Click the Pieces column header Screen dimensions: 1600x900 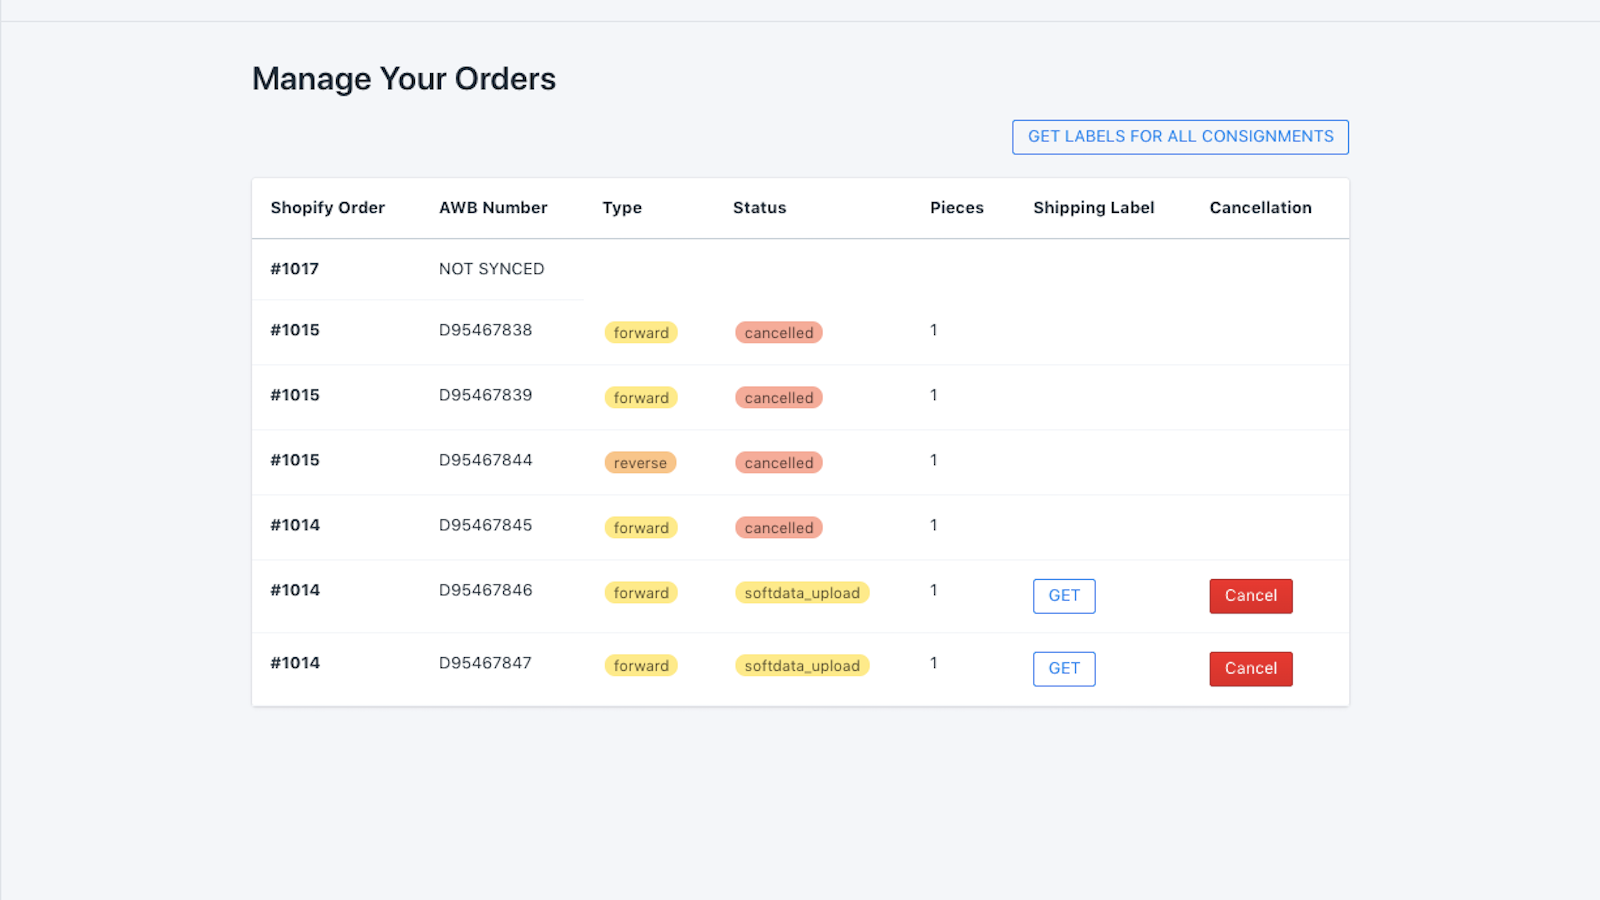click(956, 208)
